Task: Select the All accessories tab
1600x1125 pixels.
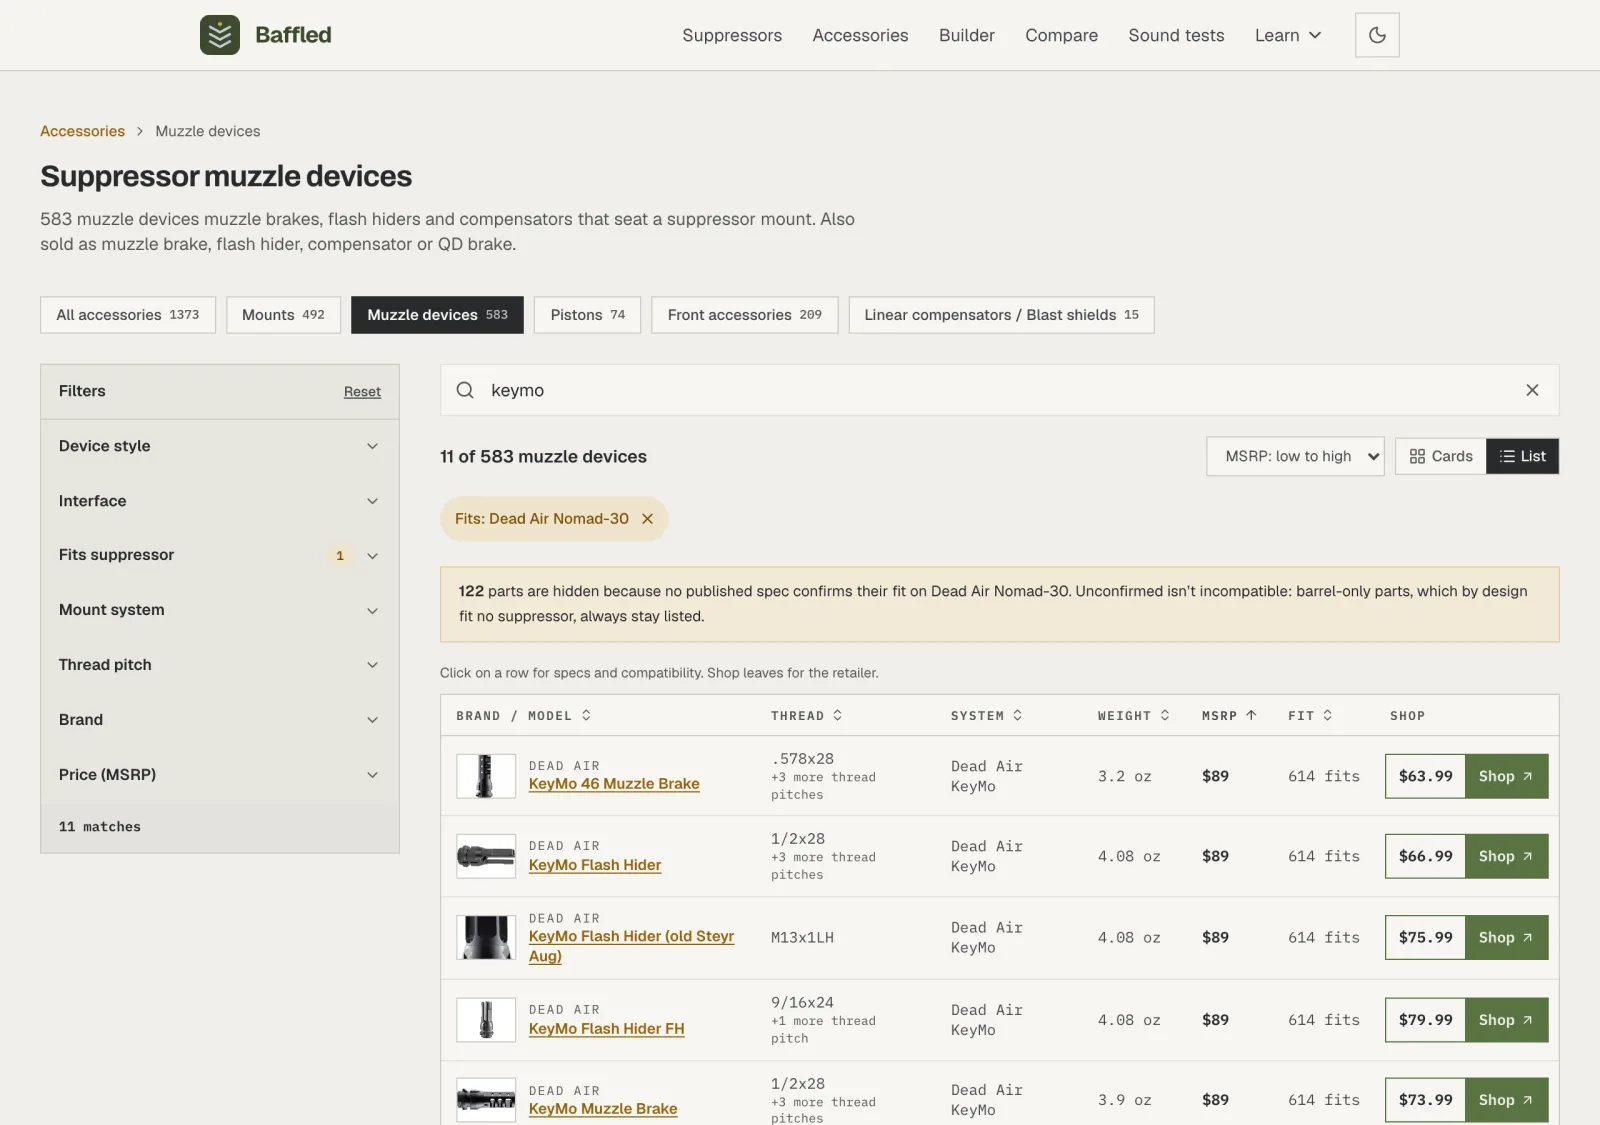Action: tap(128, 315)
